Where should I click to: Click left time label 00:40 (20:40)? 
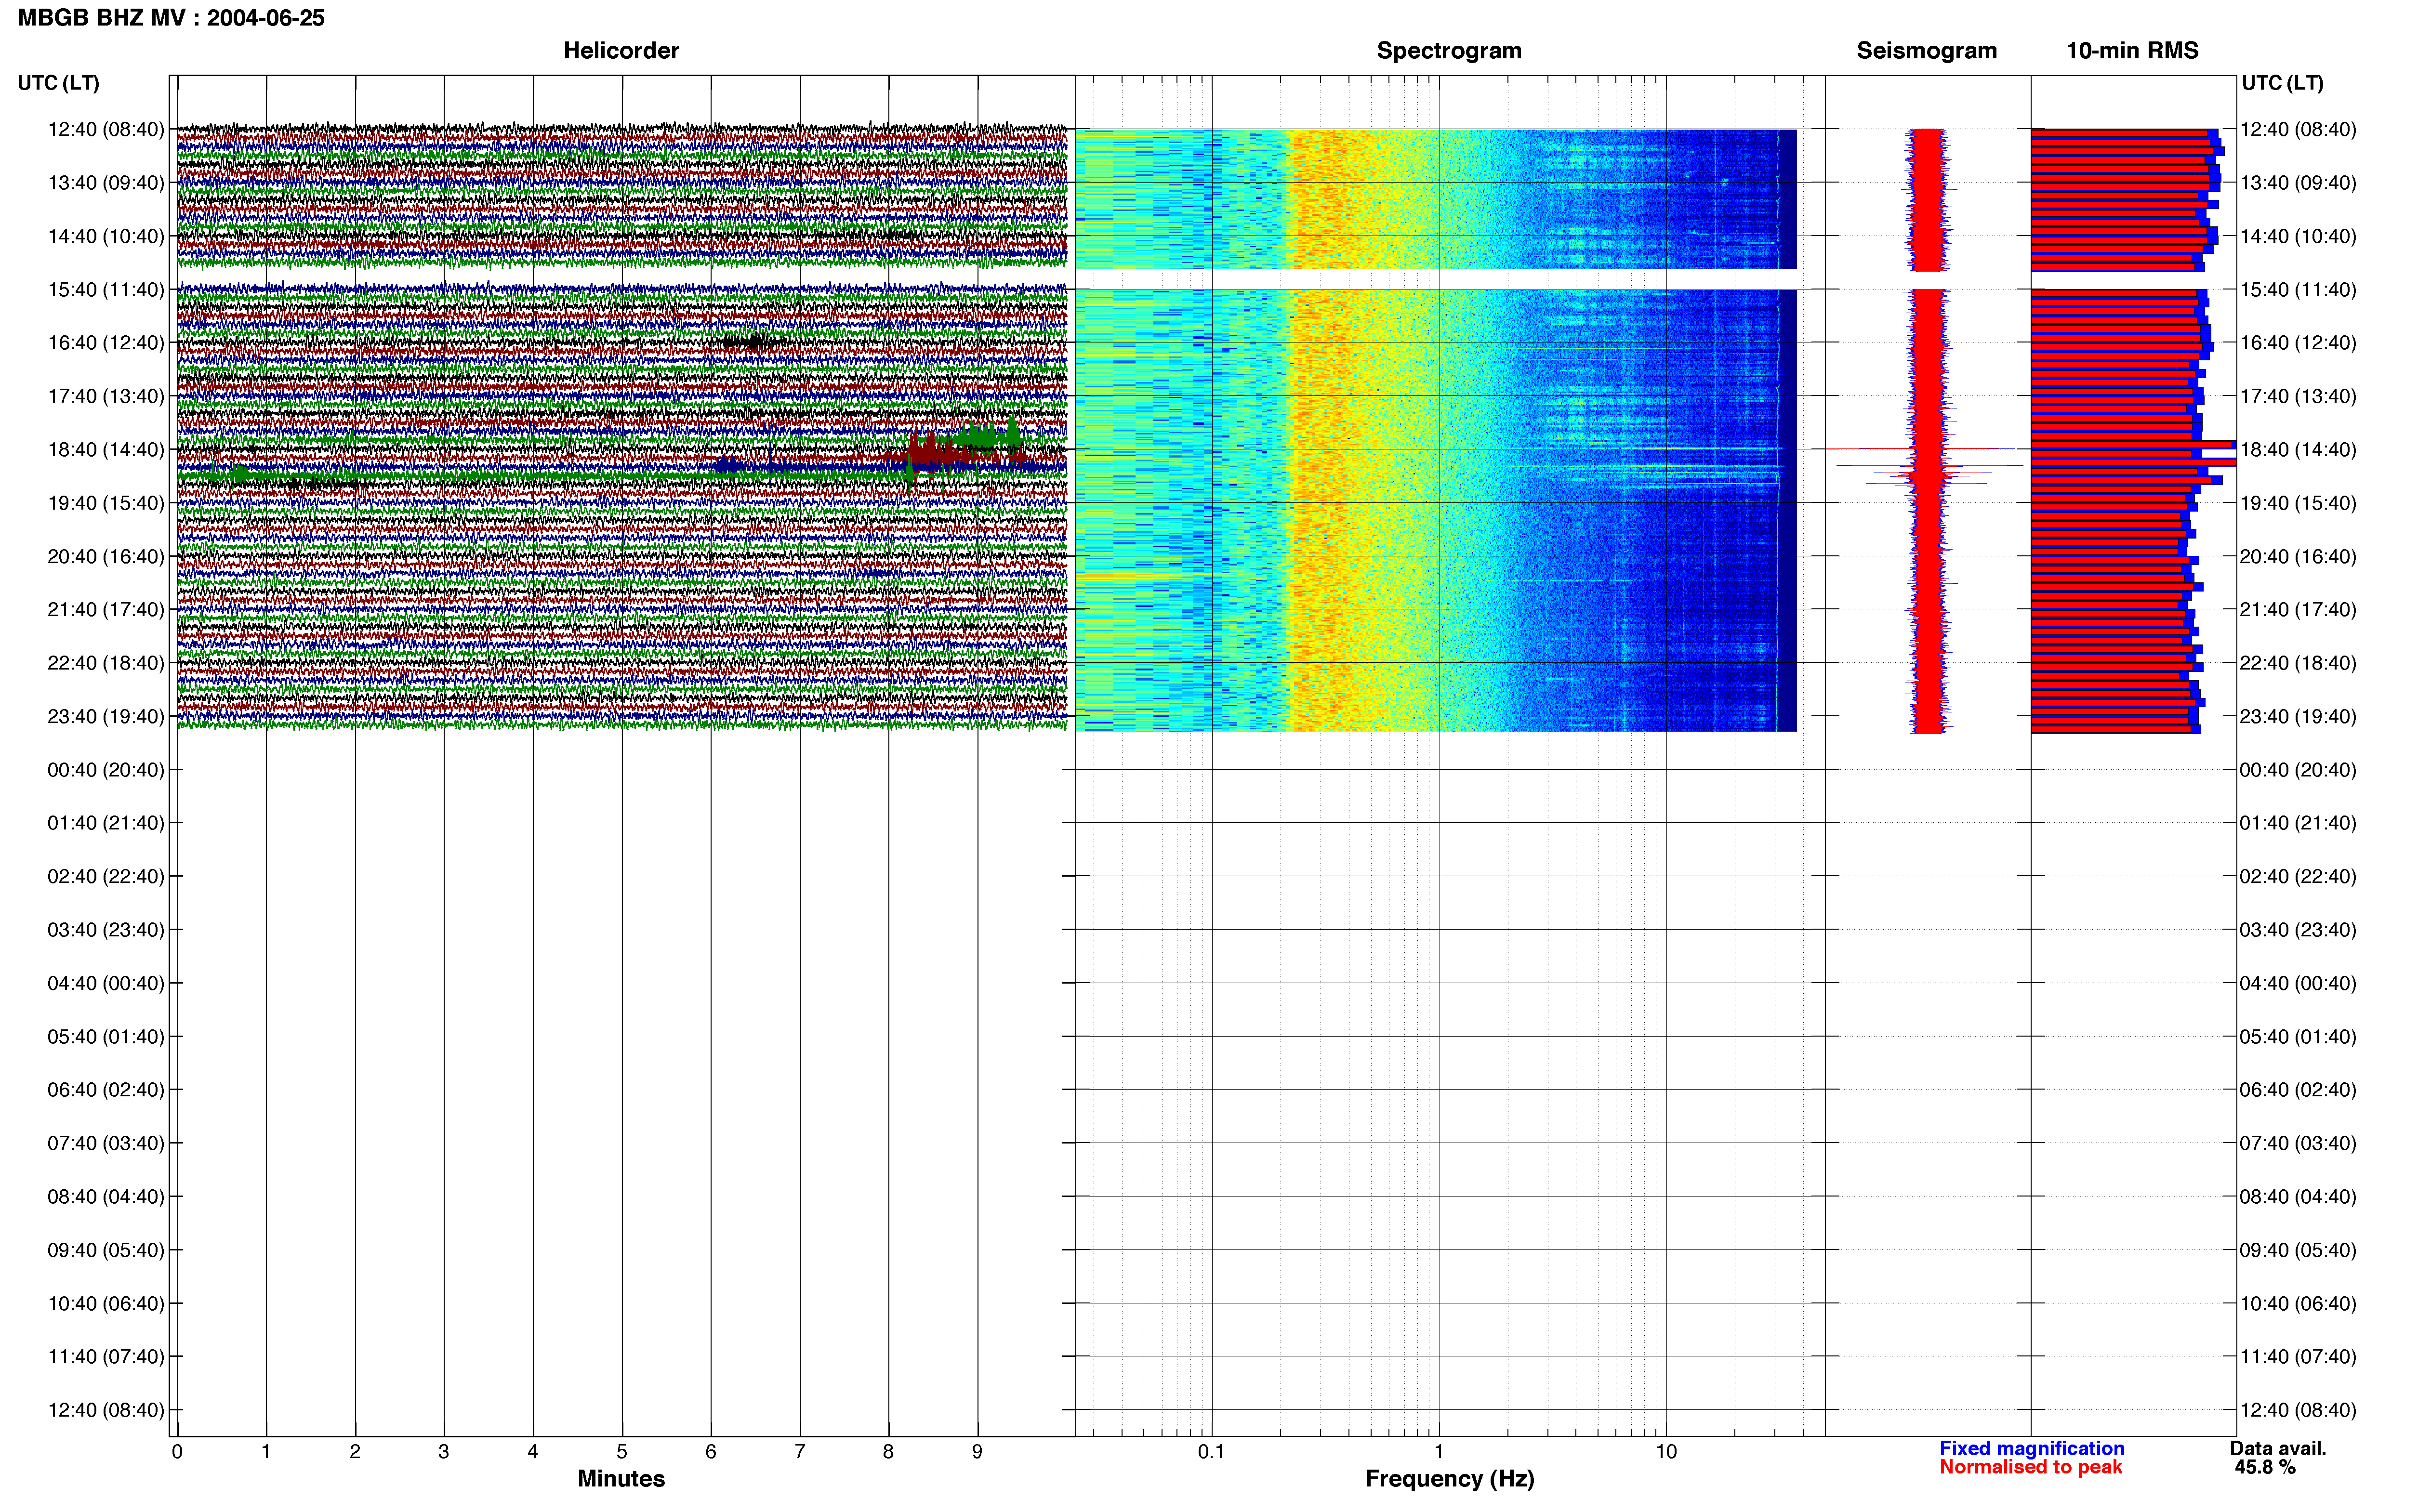[106, 770]
